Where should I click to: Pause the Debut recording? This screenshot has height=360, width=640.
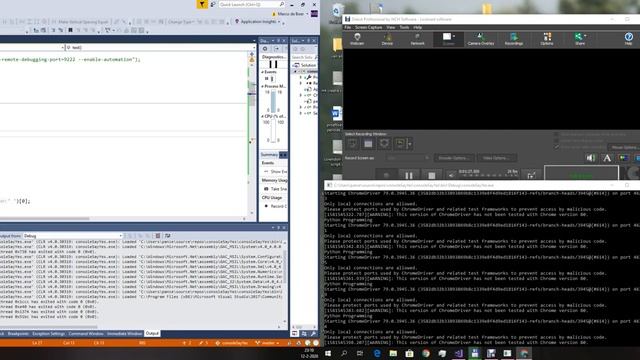tap(409, 176)
